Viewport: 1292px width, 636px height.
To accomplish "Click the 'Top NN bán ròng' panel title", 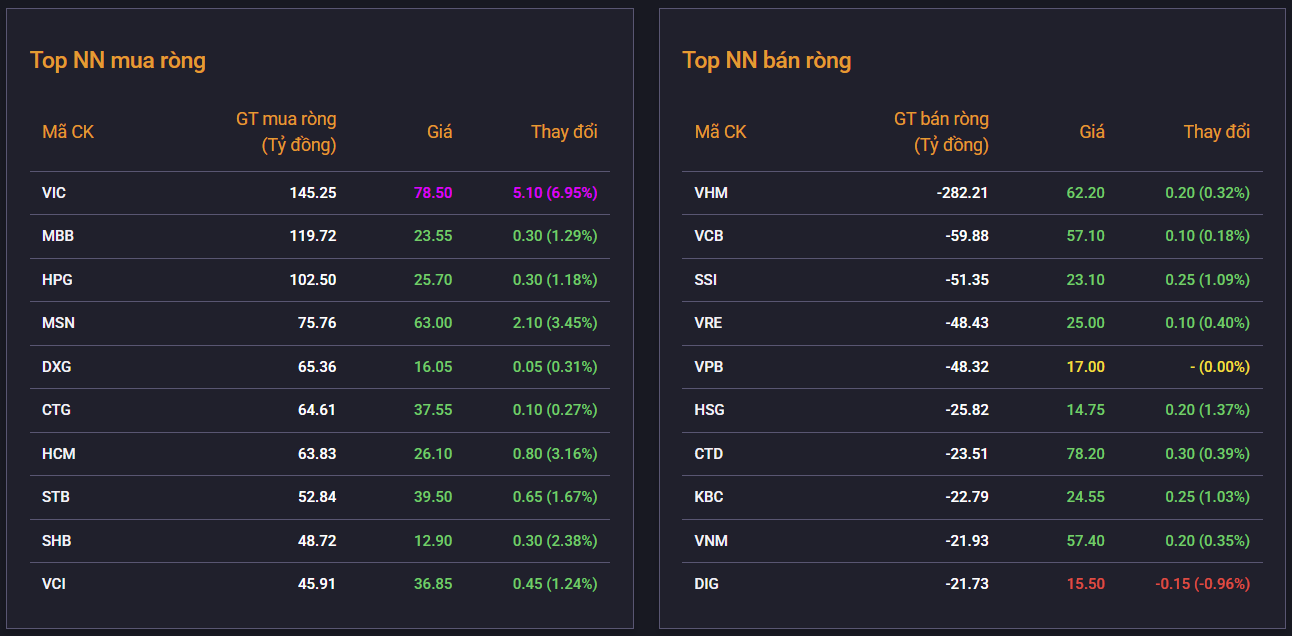I will pos(767,60).
